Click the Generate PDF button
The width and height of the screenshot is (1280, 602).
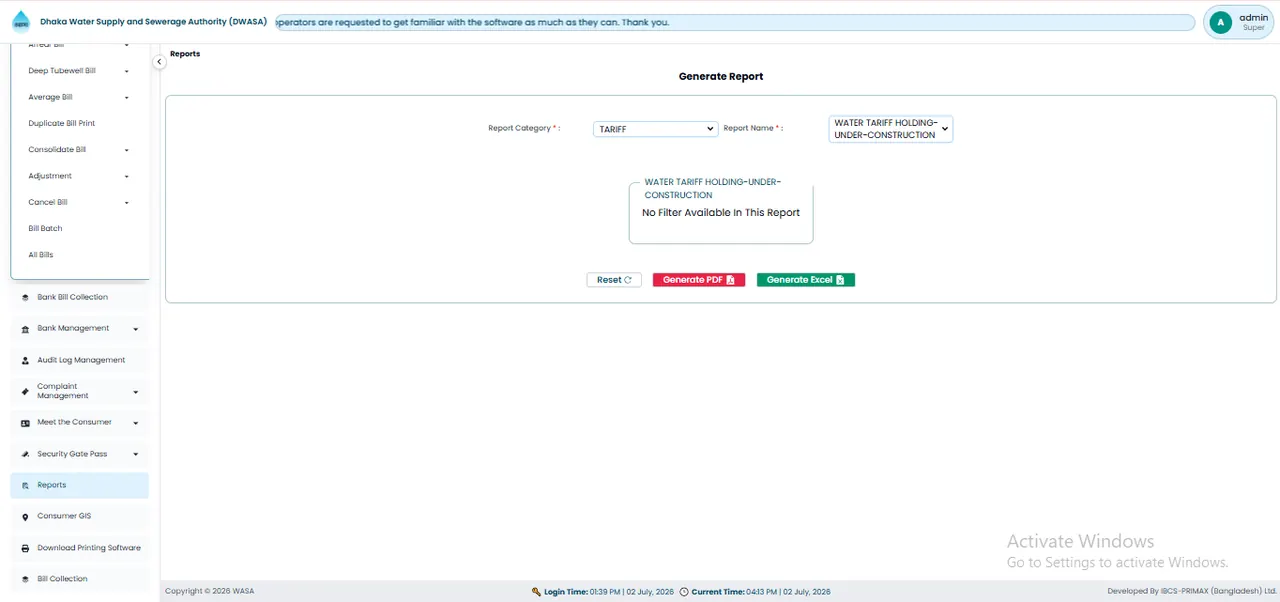pos(699,280)
